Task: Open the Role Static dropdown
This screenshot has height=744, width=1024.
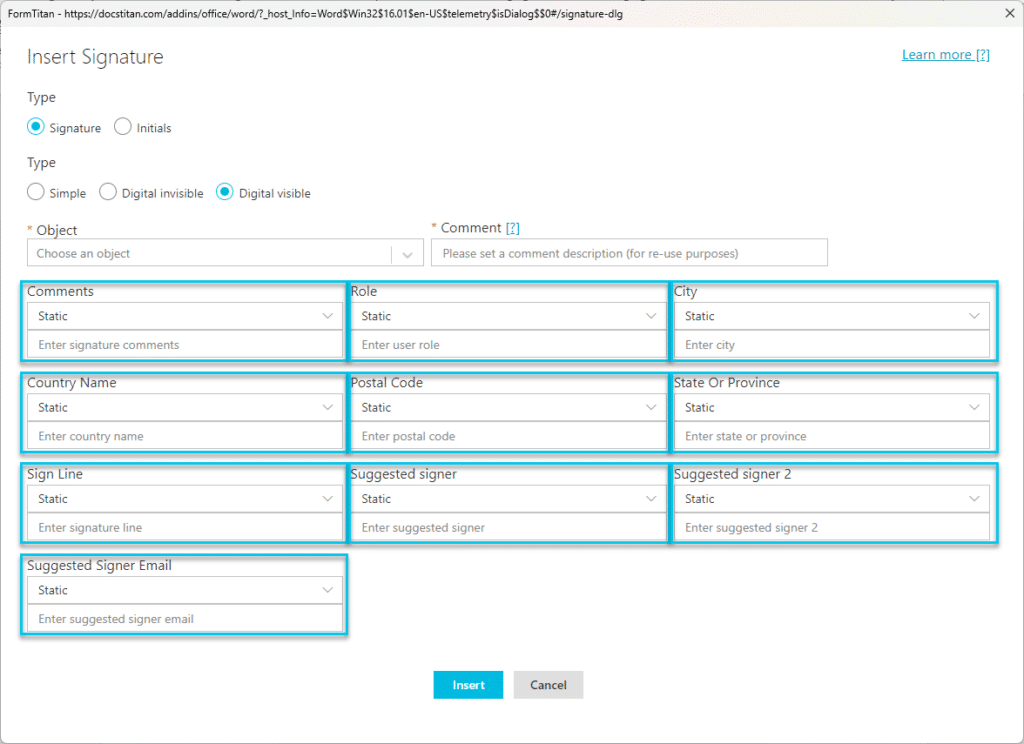Action: 507,316
